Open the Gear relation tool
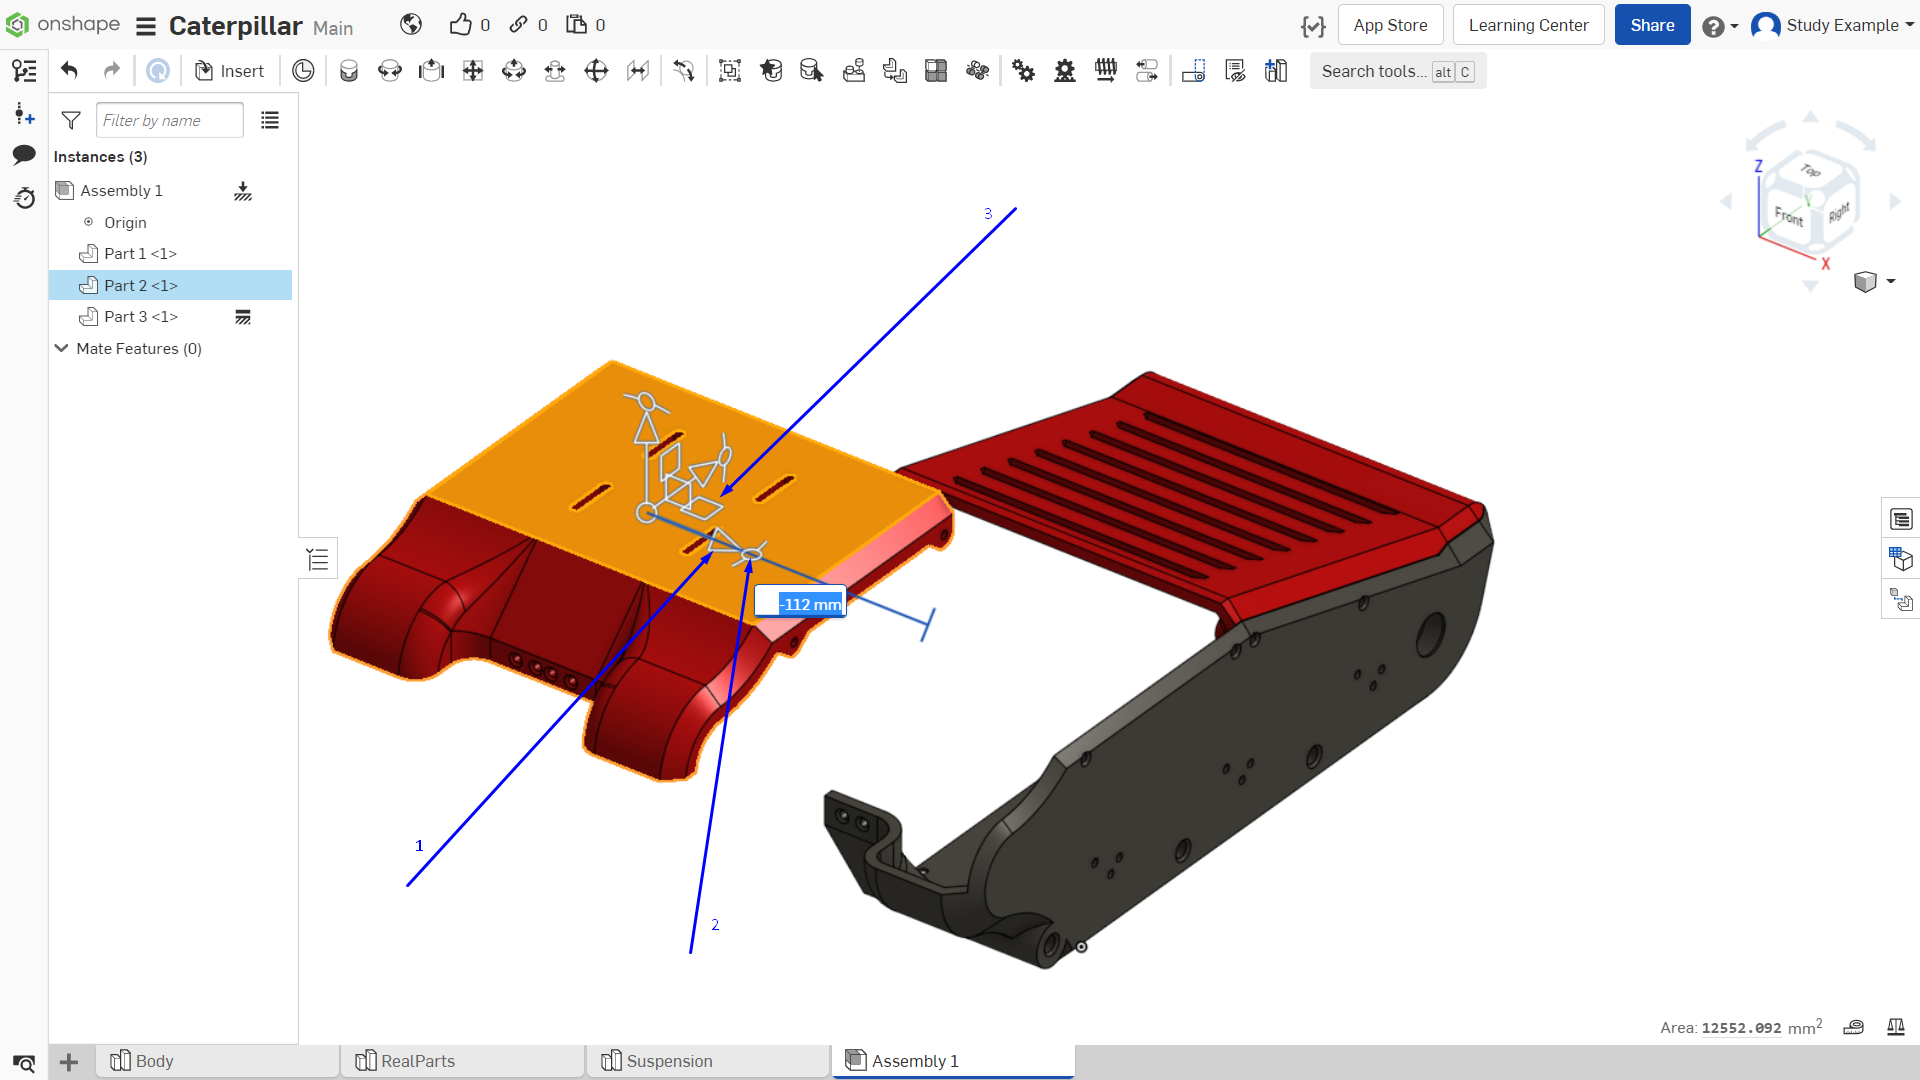 1023,71
